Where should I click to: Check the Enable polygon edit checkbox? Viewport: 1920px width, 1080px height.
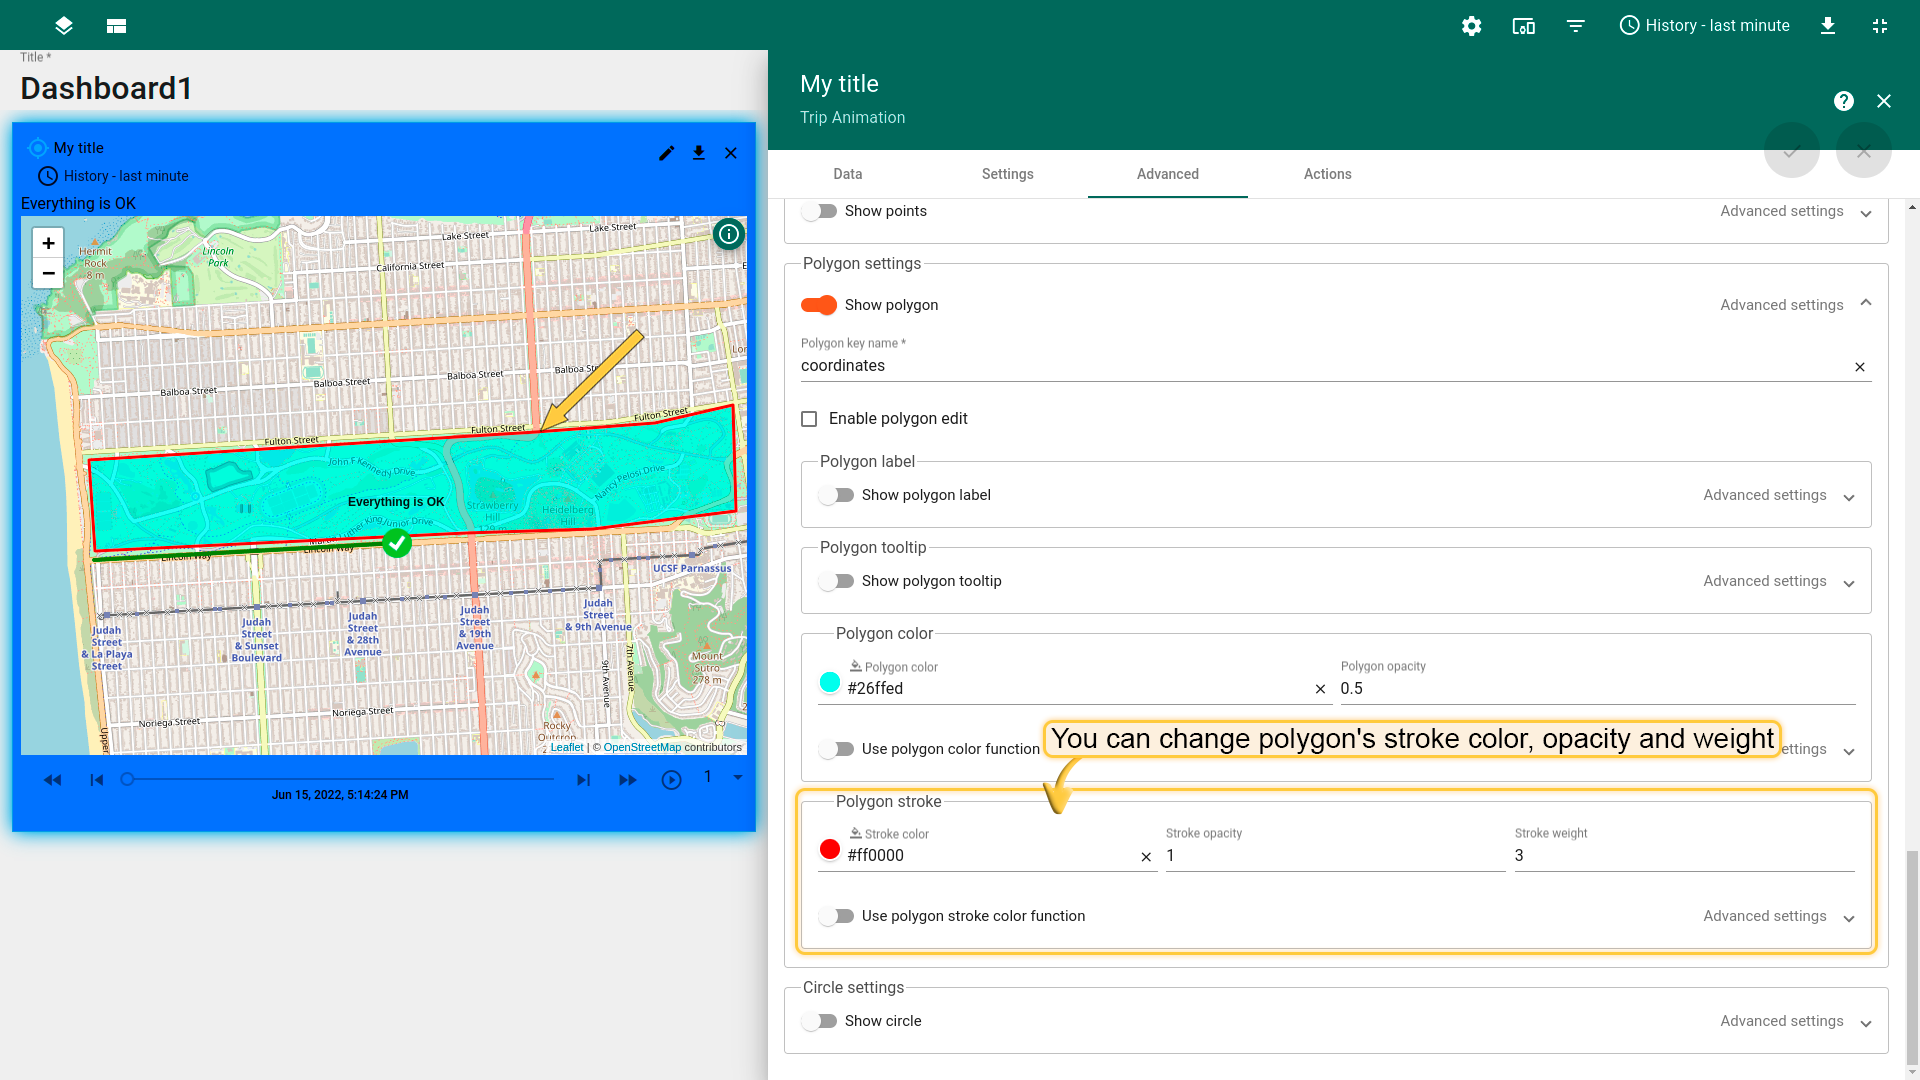(809, 419)
